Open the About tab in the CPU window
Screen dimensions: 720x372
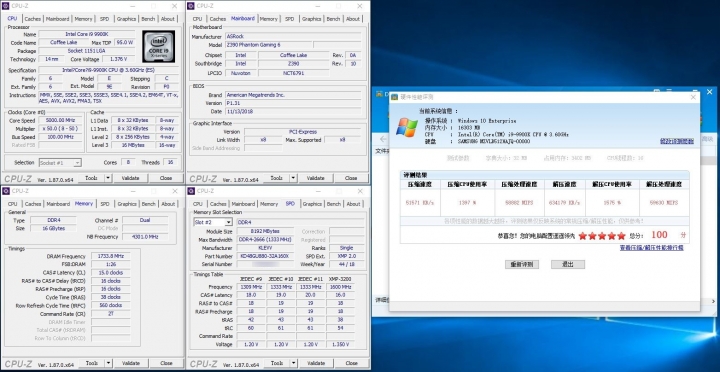click(x=168, y=19)
